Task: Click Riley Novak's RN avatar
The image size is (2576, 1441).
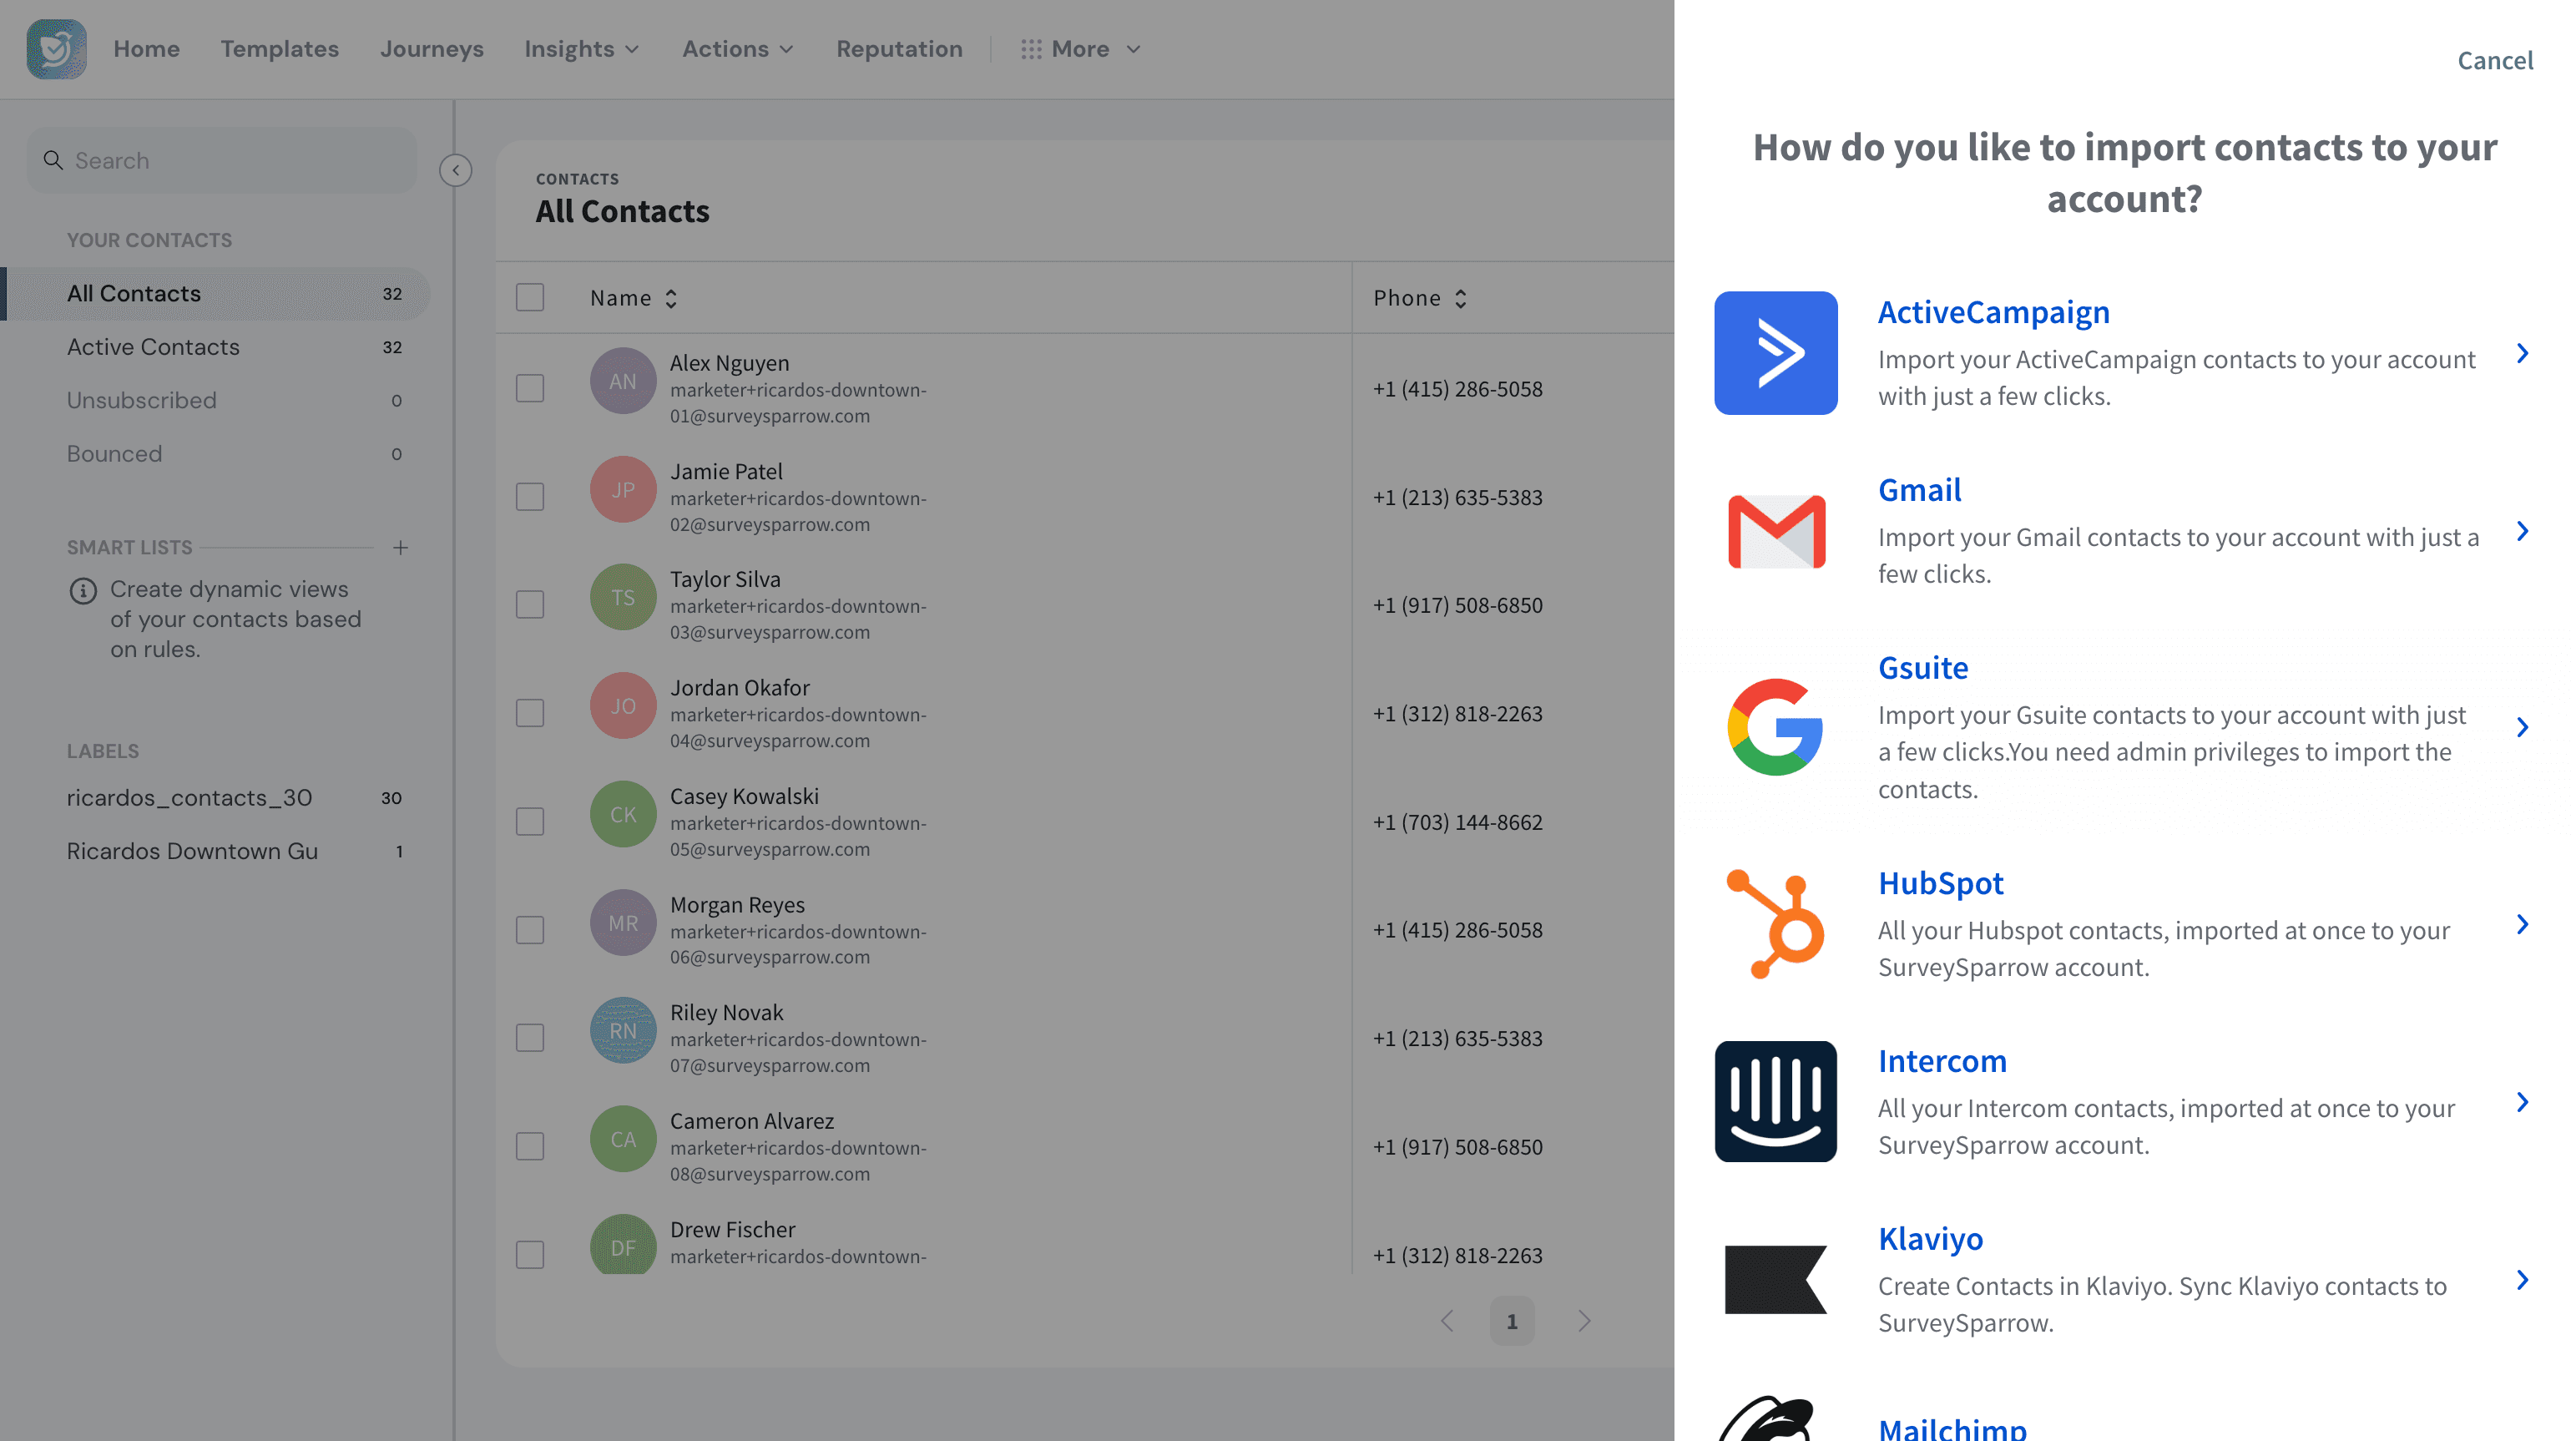Action: pos(622,1030)
